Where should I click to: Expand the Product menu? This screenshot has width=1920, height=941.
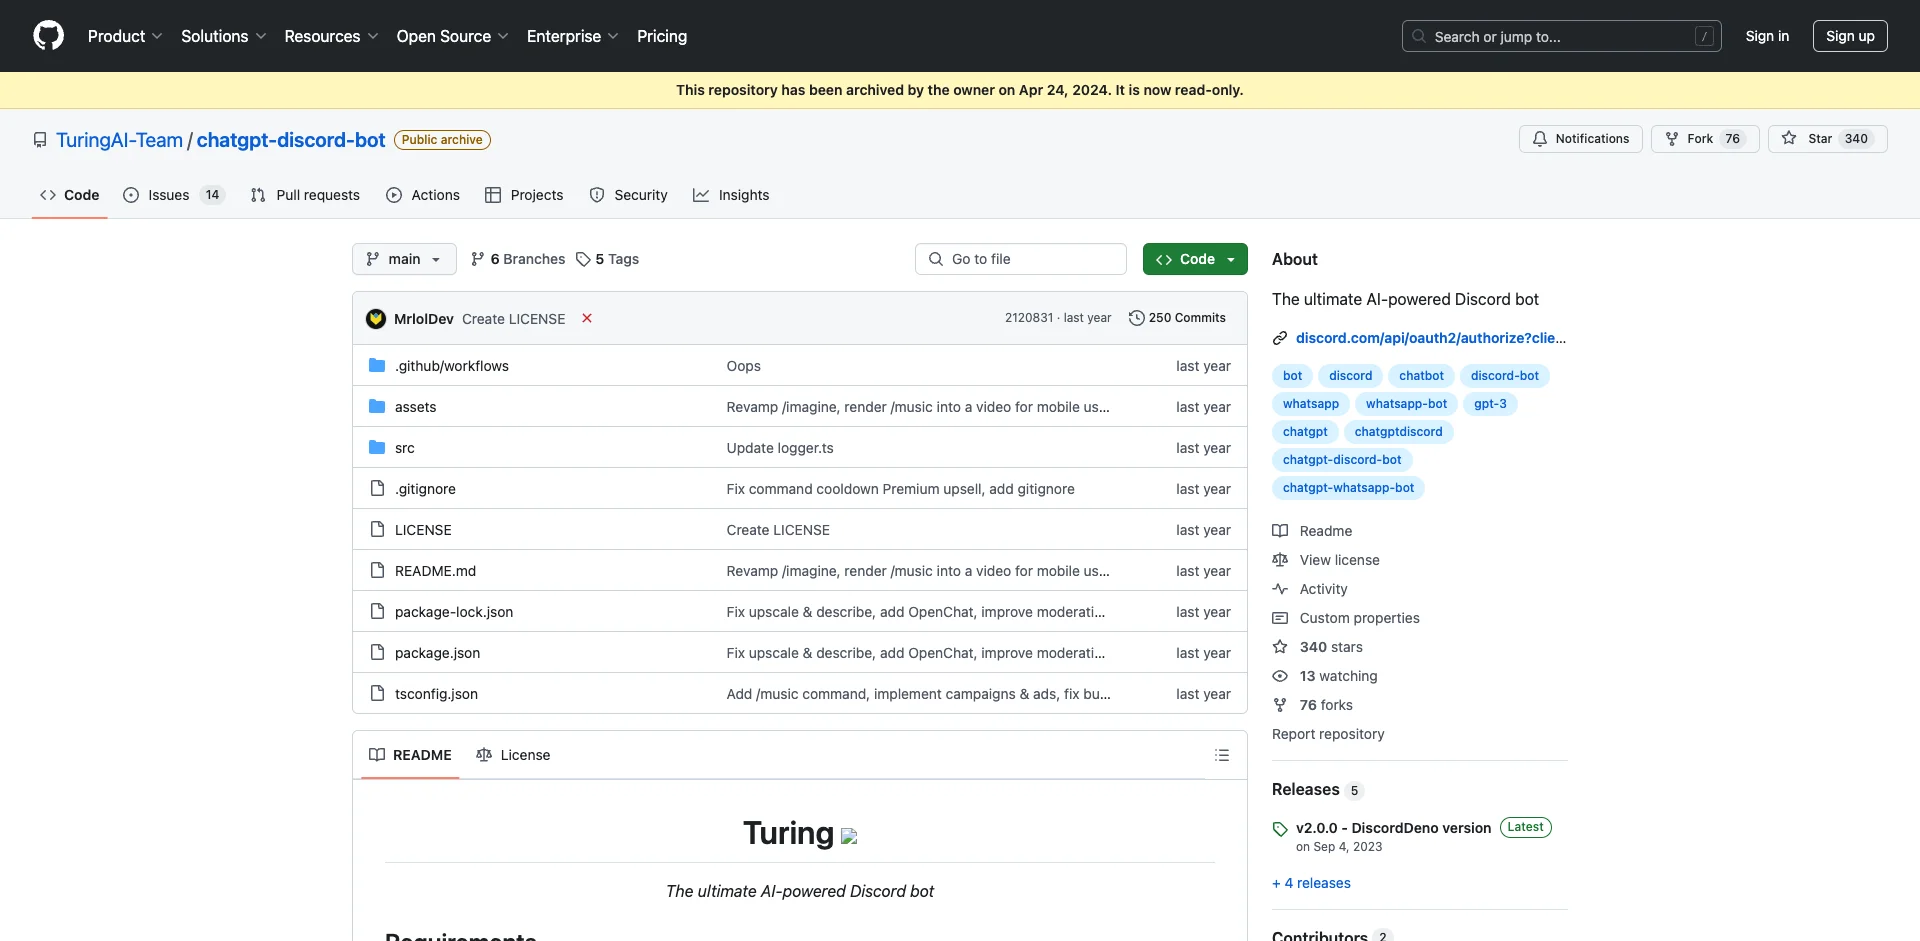[125, 36]
